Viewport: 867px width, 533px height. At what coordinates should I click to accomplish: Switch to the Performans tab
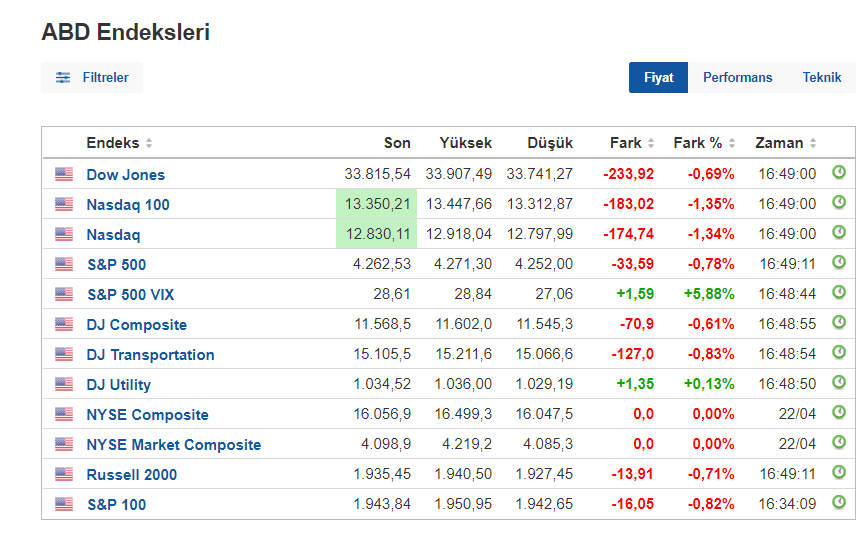(x=737, y=77)
